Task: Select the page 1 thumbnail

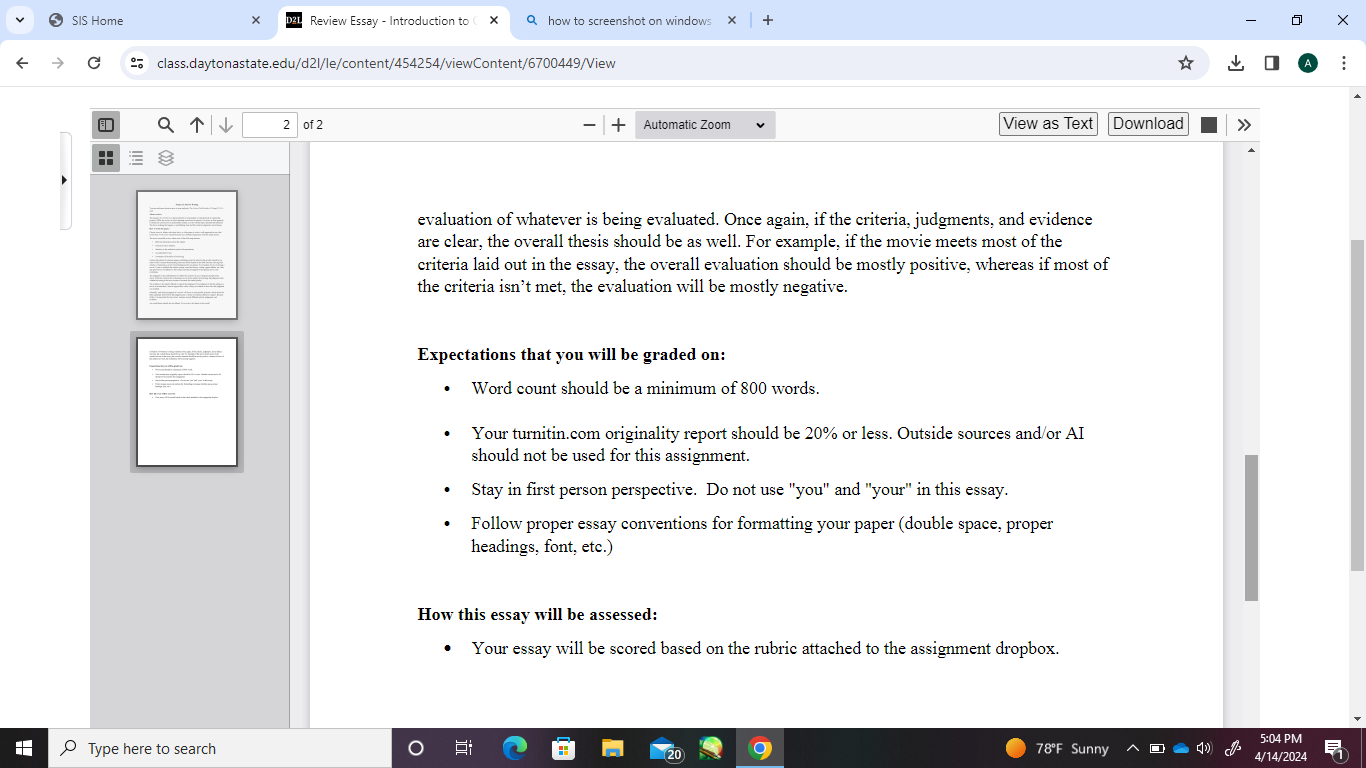Action: pos(187,255)
